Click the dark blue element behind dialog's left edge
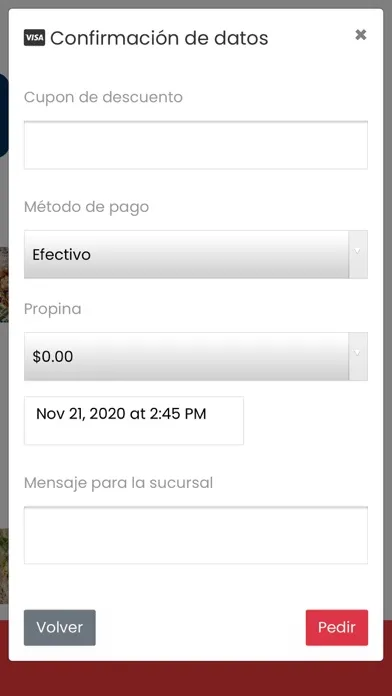The width and height of the screenshot is (392, 696). (4, 115)
